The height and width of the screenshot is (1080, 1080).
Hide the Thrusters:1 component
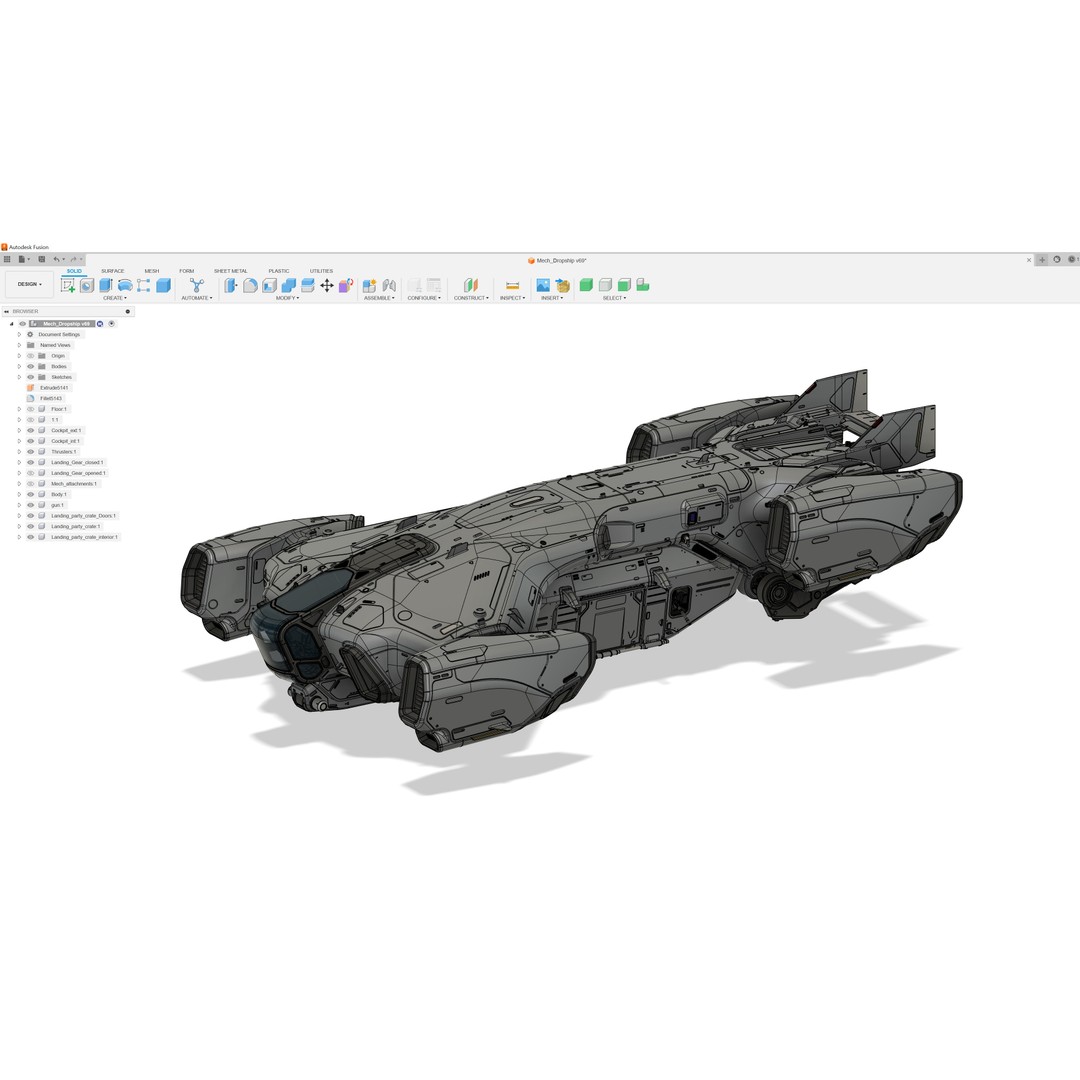(x=30, y=452)
